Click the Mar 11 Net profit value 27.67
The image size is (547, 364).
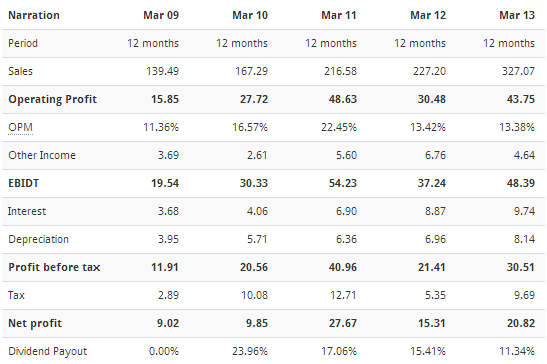click(343, 323)
